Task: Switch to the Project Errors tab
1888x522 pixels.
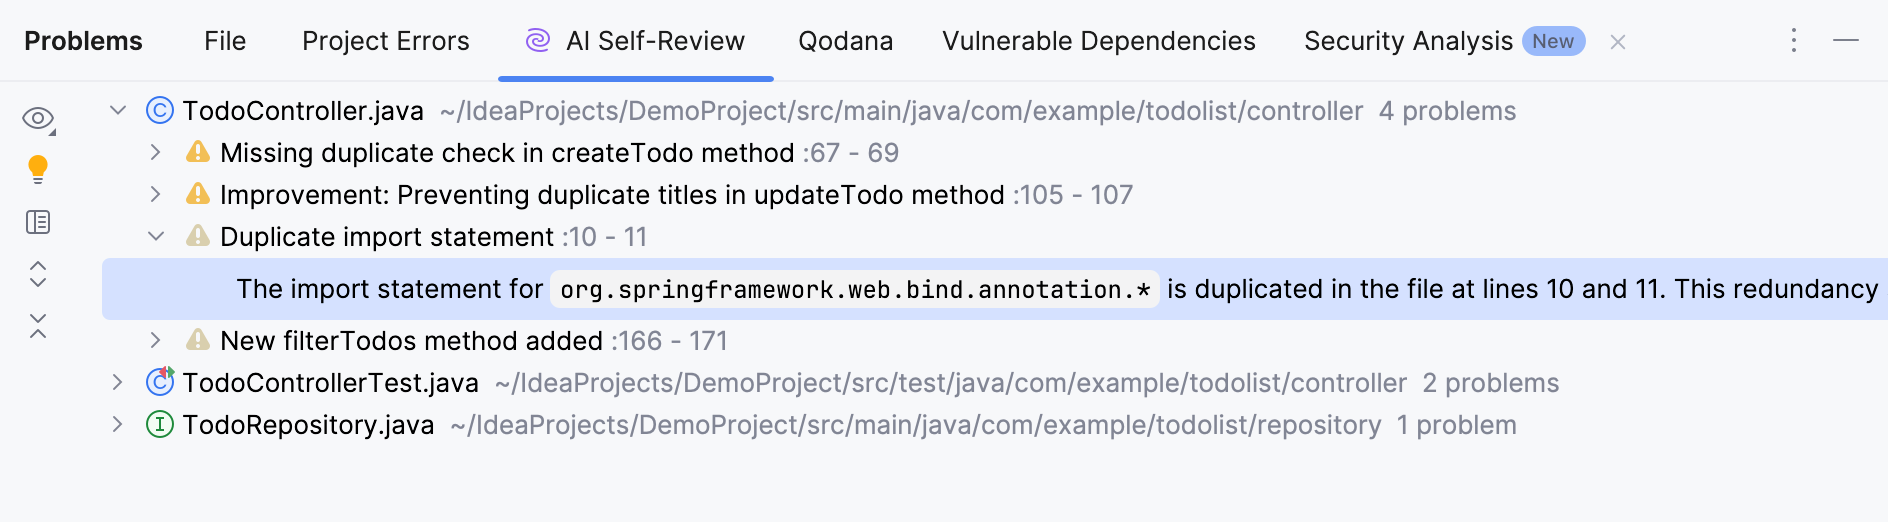Action: [x=385, y=41]
